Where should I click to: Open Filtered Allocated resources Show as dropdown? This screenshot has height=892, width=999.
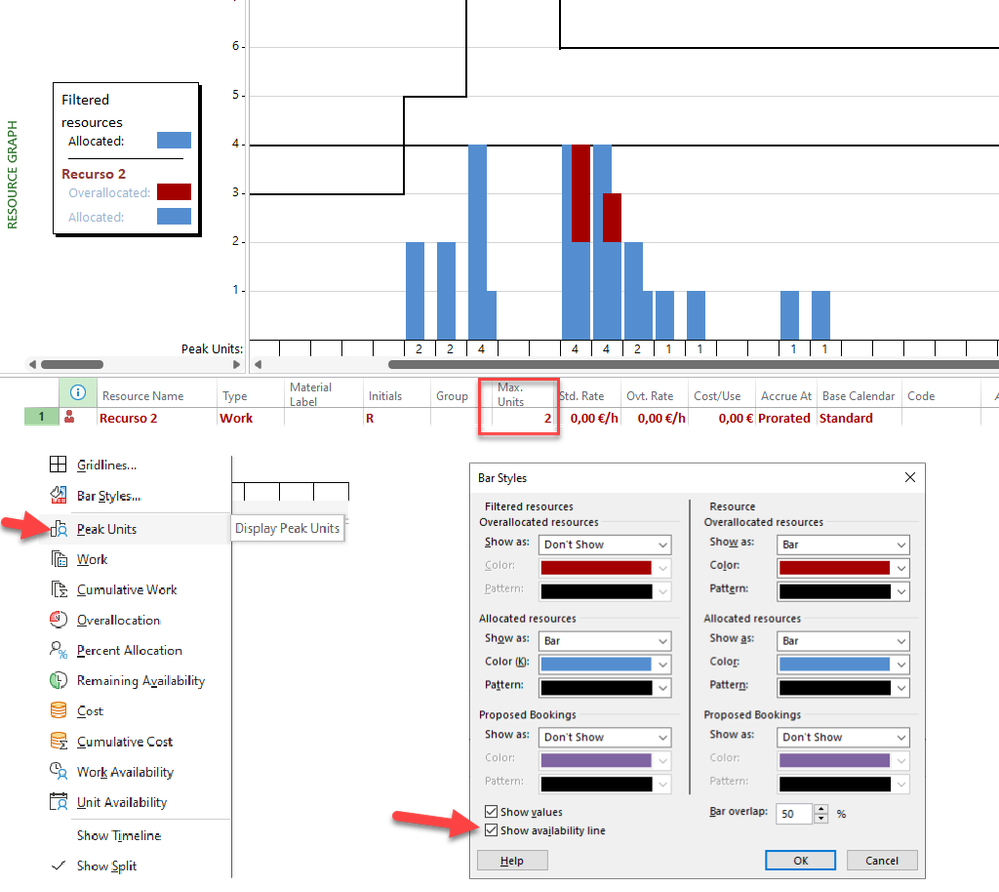click(605, 641)
